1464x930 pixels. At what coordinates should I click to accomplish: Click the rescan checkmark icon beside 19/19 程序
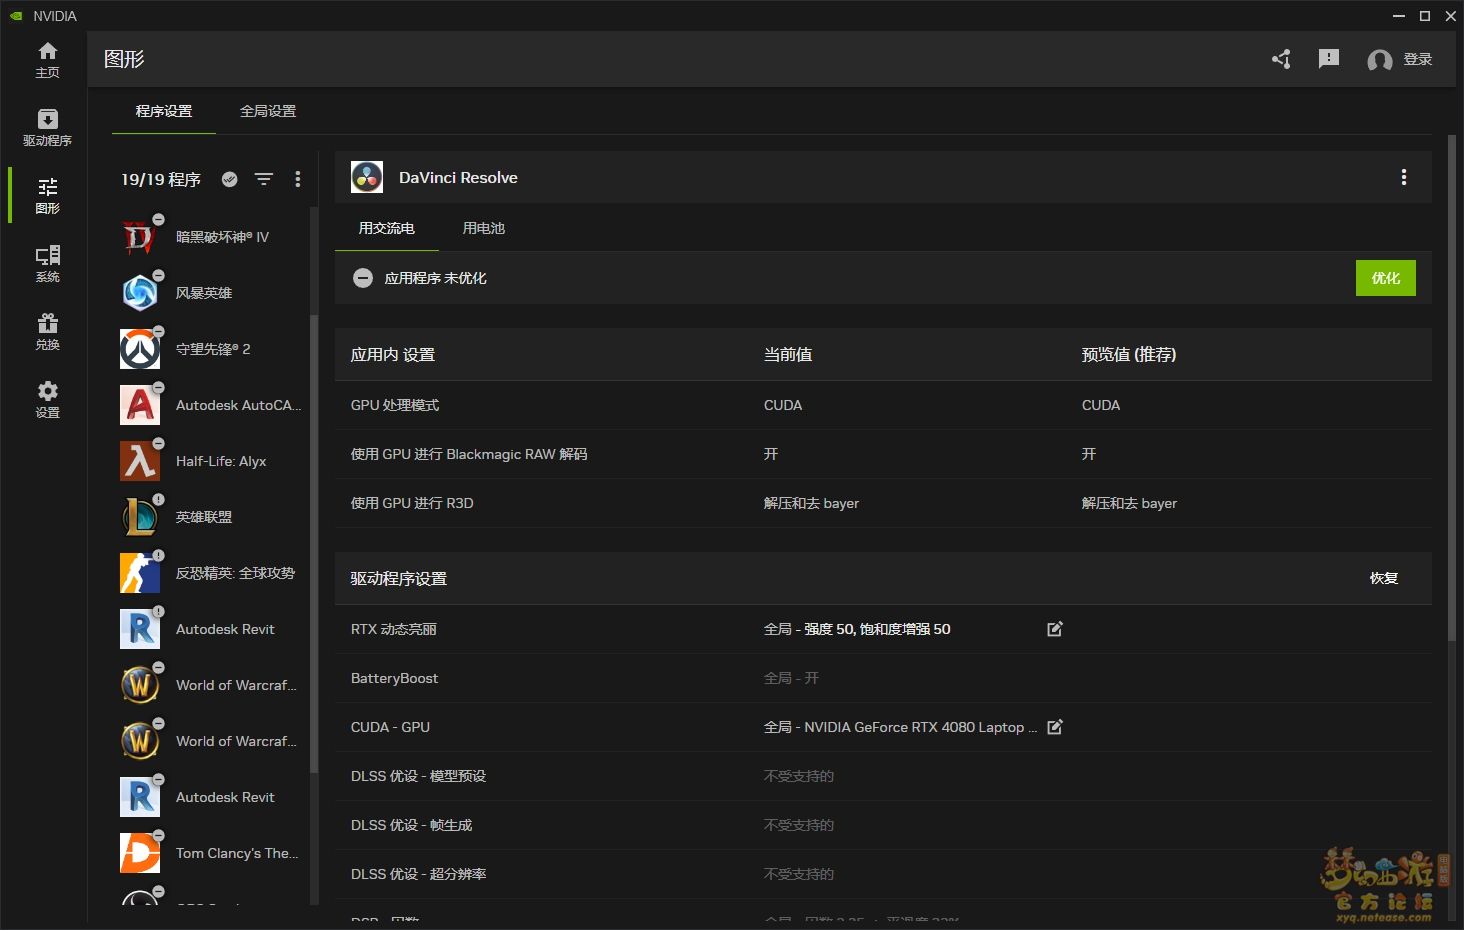coord(230,179)
